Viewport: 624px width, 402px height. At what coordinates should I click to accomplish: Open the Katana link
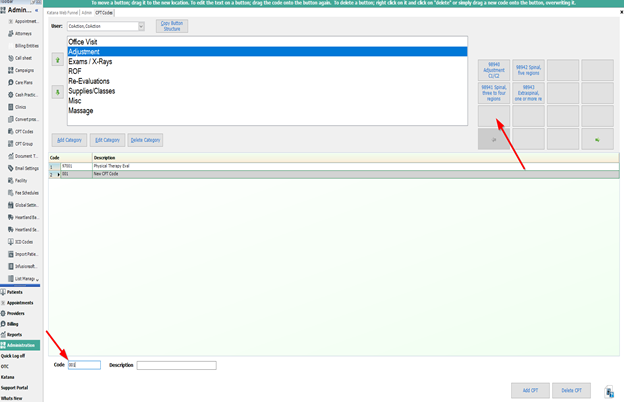(7, 377)
